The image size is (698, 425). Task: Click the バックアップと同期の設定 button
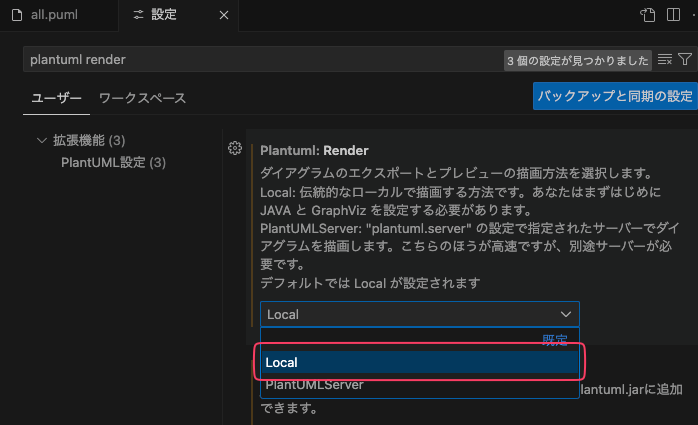(615, 96)
